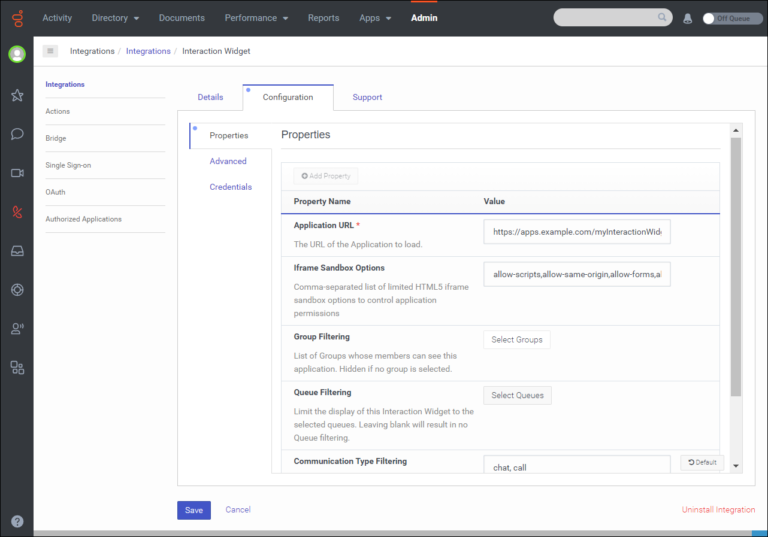Open the user profile avatar

click(17, 54)
